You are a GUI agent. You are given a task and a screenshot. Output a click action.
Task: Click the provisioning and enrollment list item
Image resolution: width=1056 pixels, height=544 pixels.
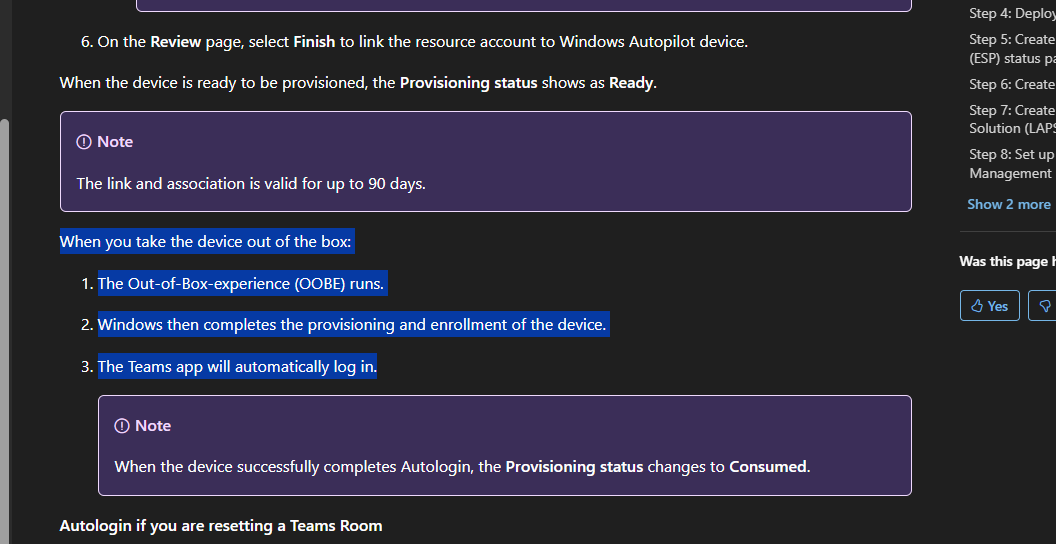click(x=352, y=325)
